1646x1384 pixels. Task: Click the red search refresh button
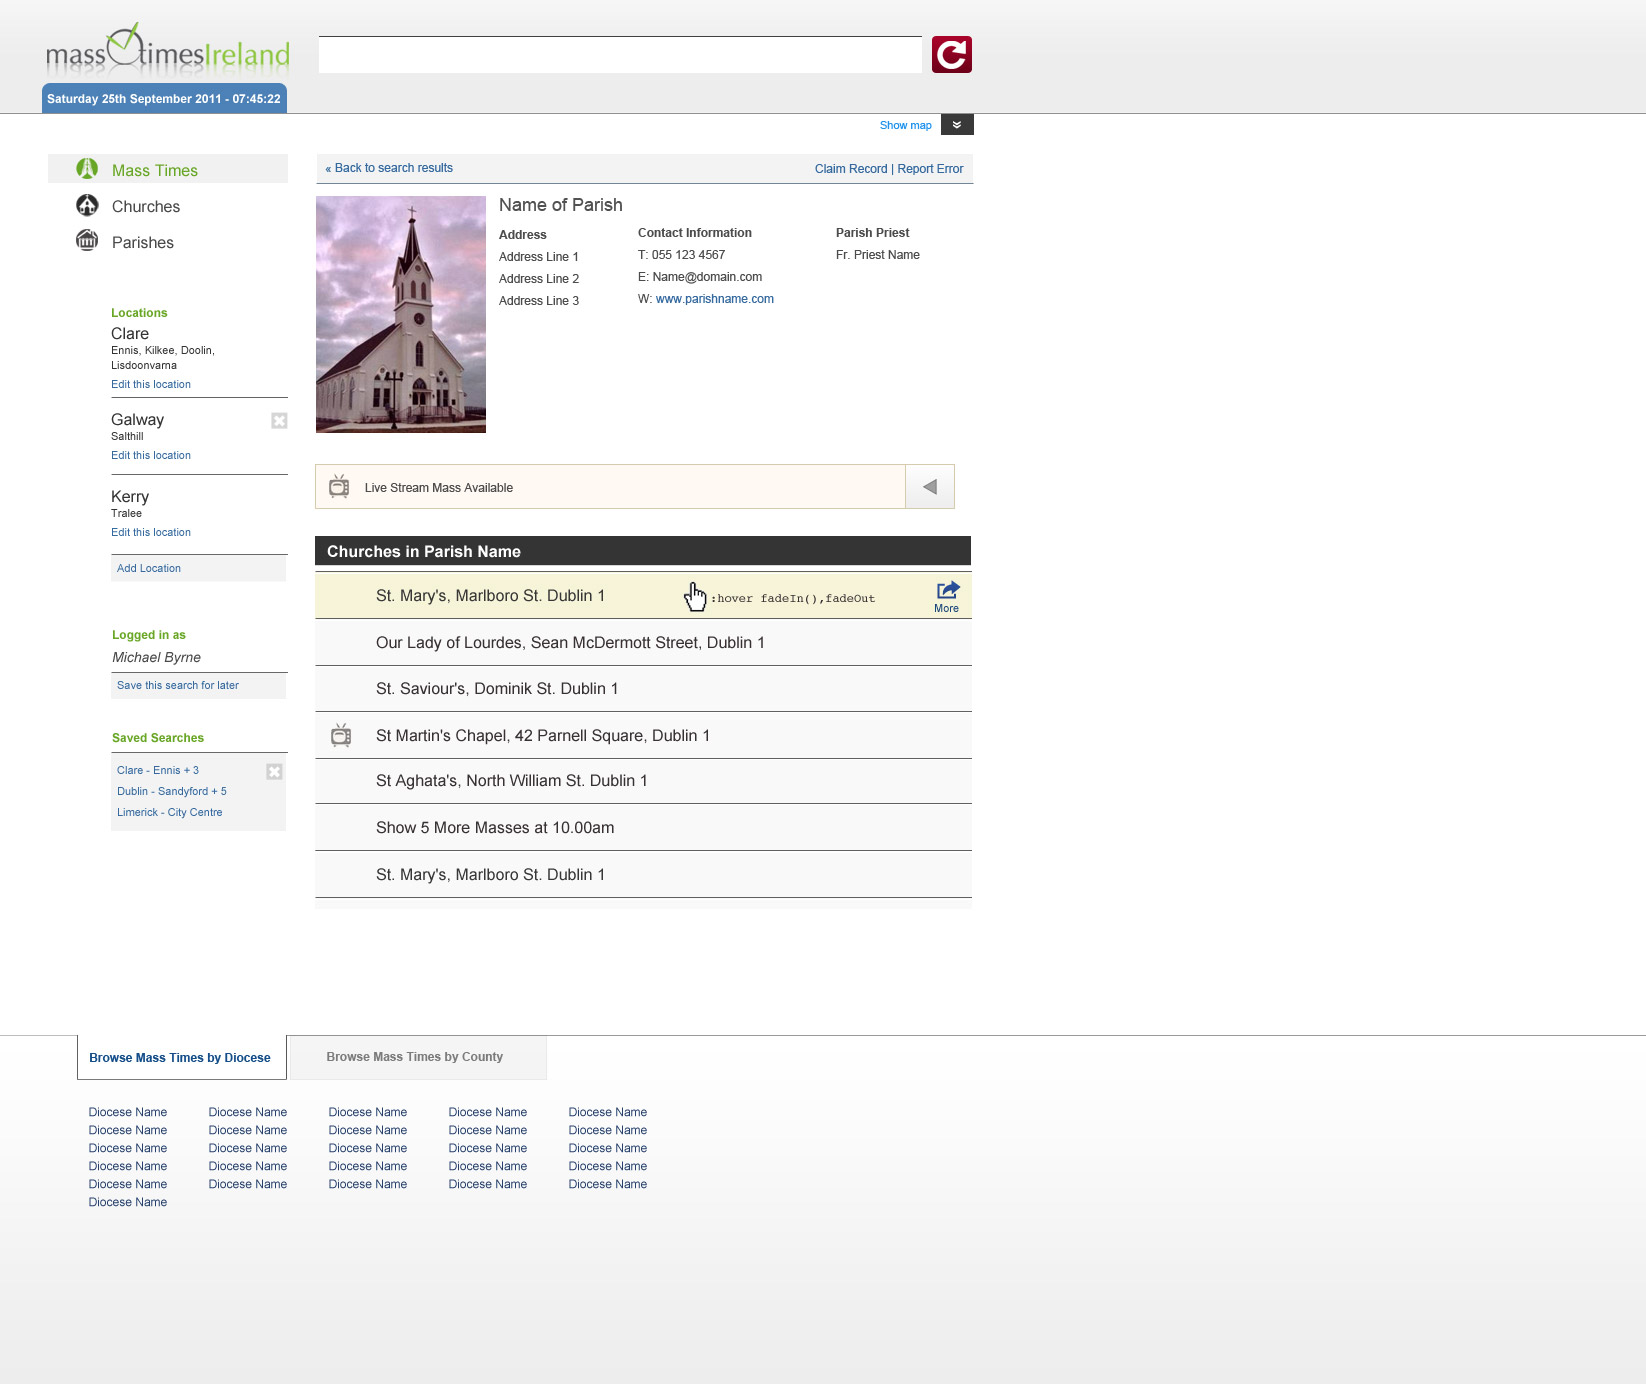click(x=951, y=55)
